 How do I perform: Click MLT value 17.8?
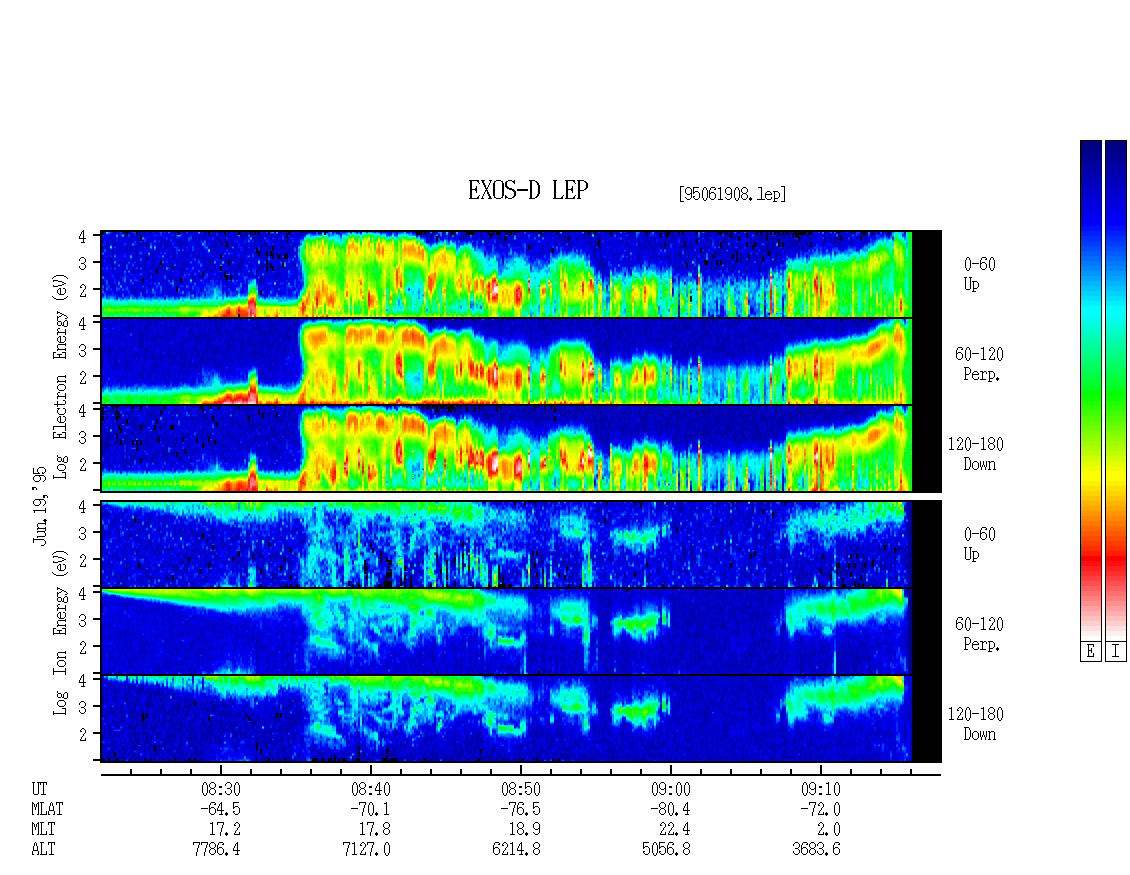coord(375,830)
